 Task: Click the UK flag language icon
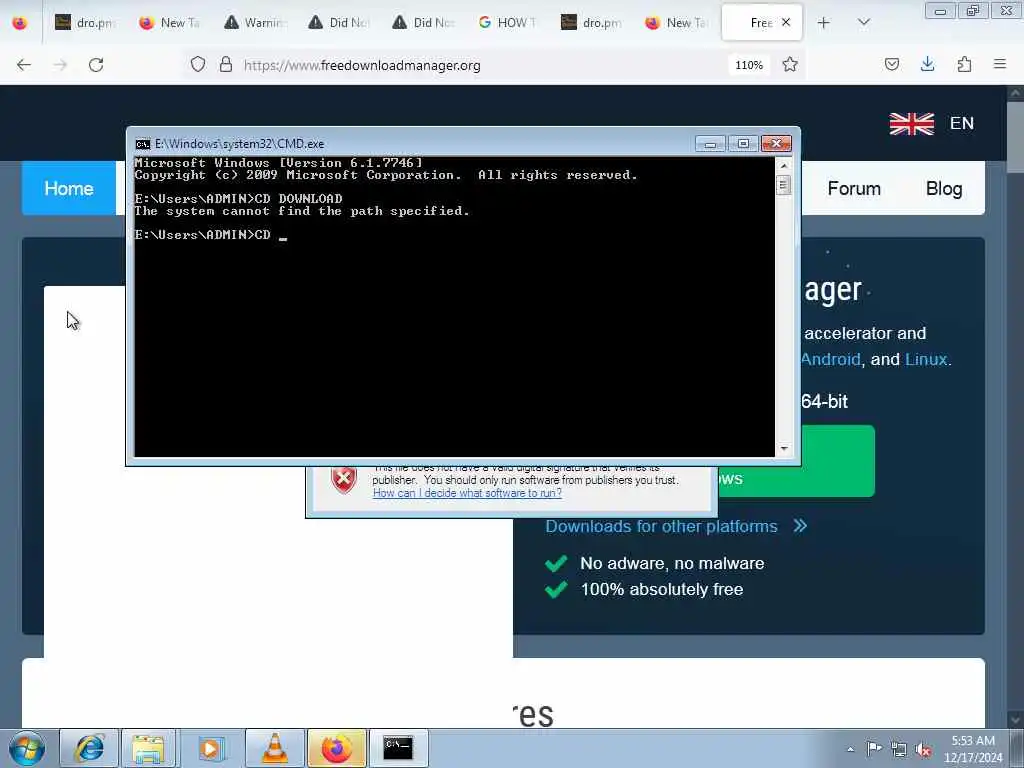coord(912,123)
